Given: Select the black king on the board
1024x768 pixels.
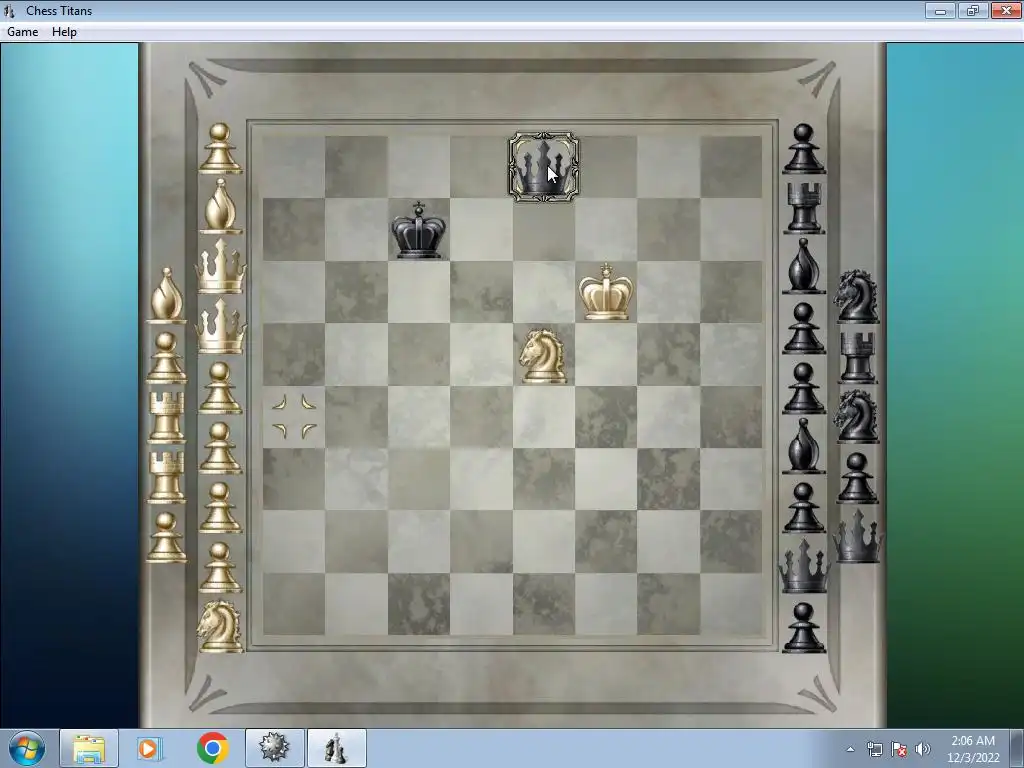Looking at the screenshot, I should point(419,231).
